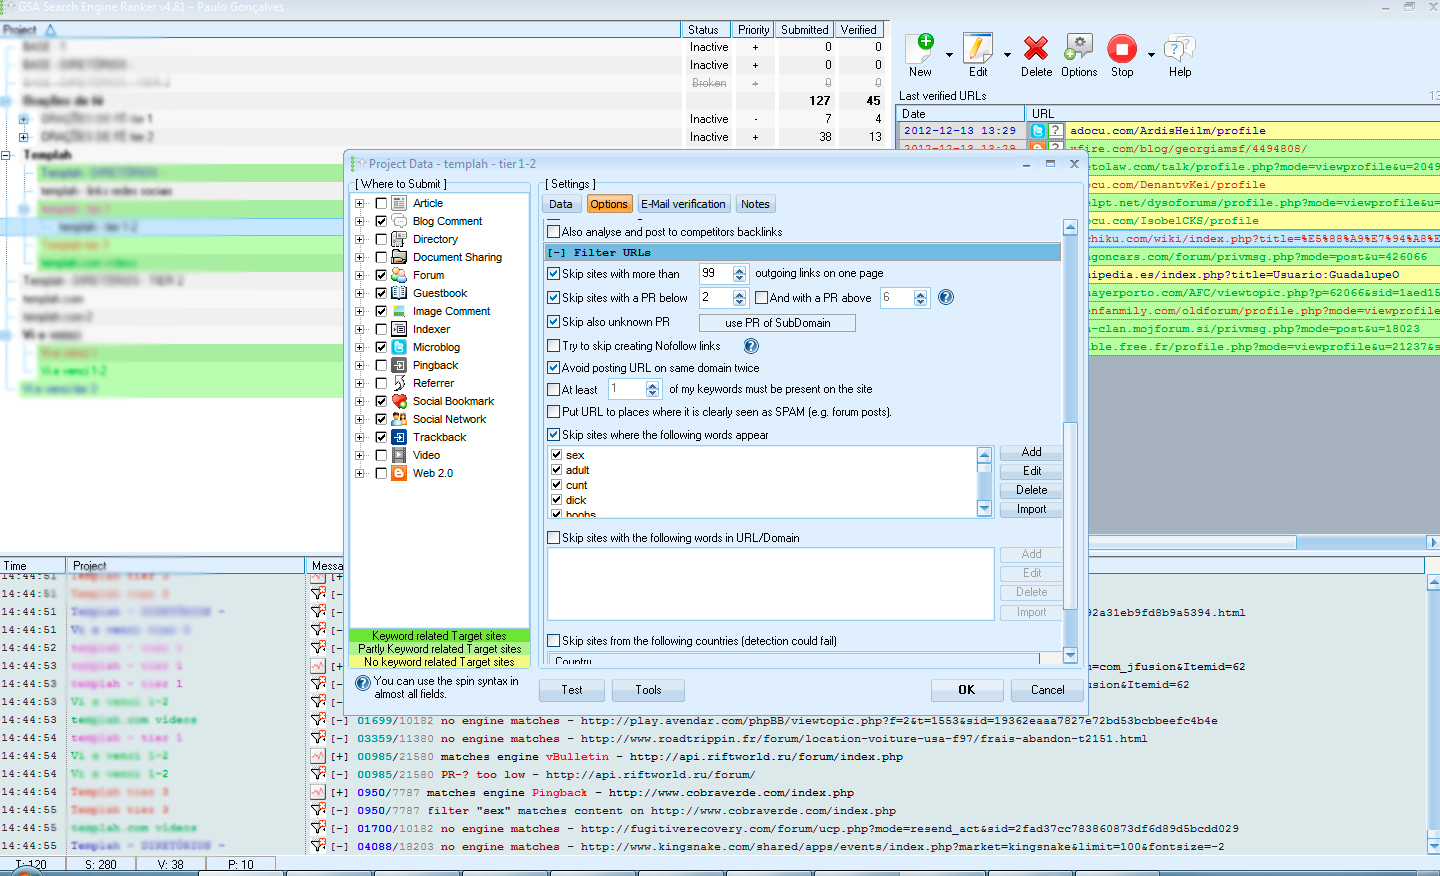Click the Web 2.0 engine icon
This screenshot has height=876, width=1440.
coord(399,473)
